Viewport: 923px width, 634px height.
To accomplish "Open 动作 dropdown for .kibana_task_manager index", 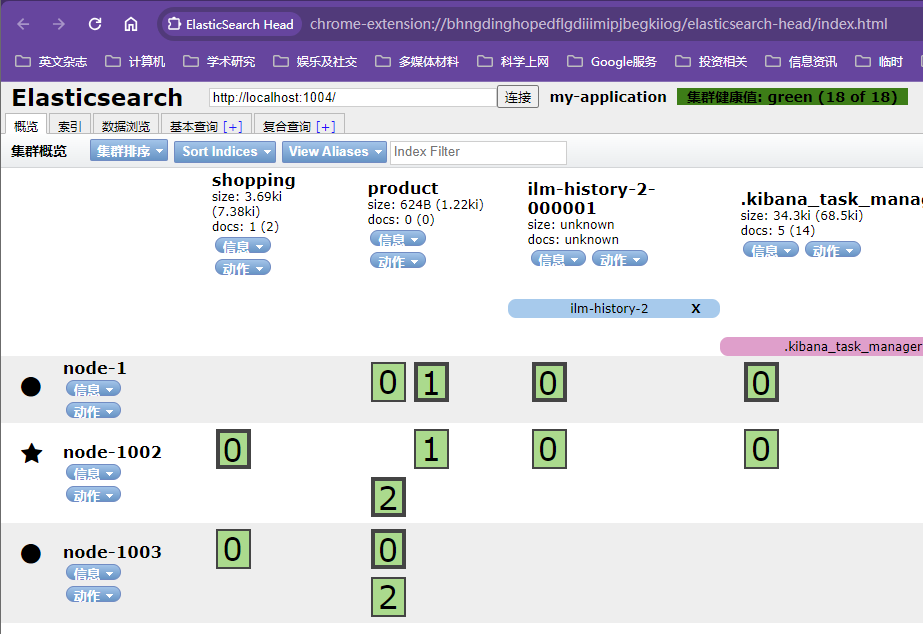I will click(x=833, y=250).
